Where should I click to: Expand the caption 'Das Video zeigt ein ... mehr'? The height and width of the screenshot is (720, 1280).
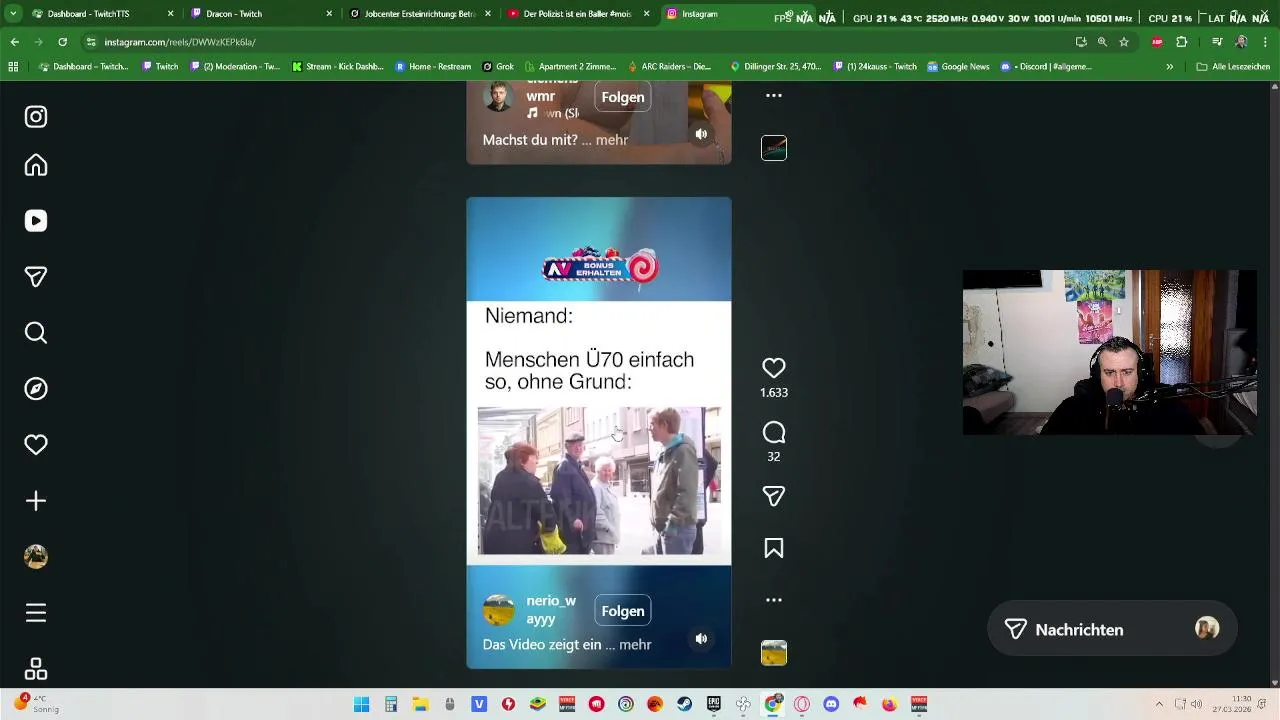click(567, 645)
